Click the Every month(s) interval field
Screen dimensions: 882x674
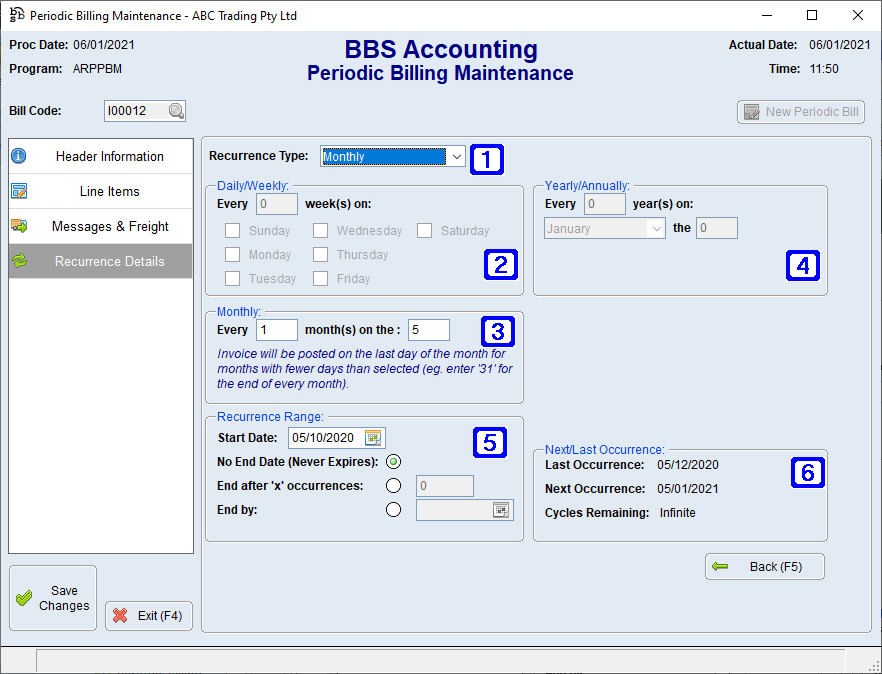[x=276, y=329]
